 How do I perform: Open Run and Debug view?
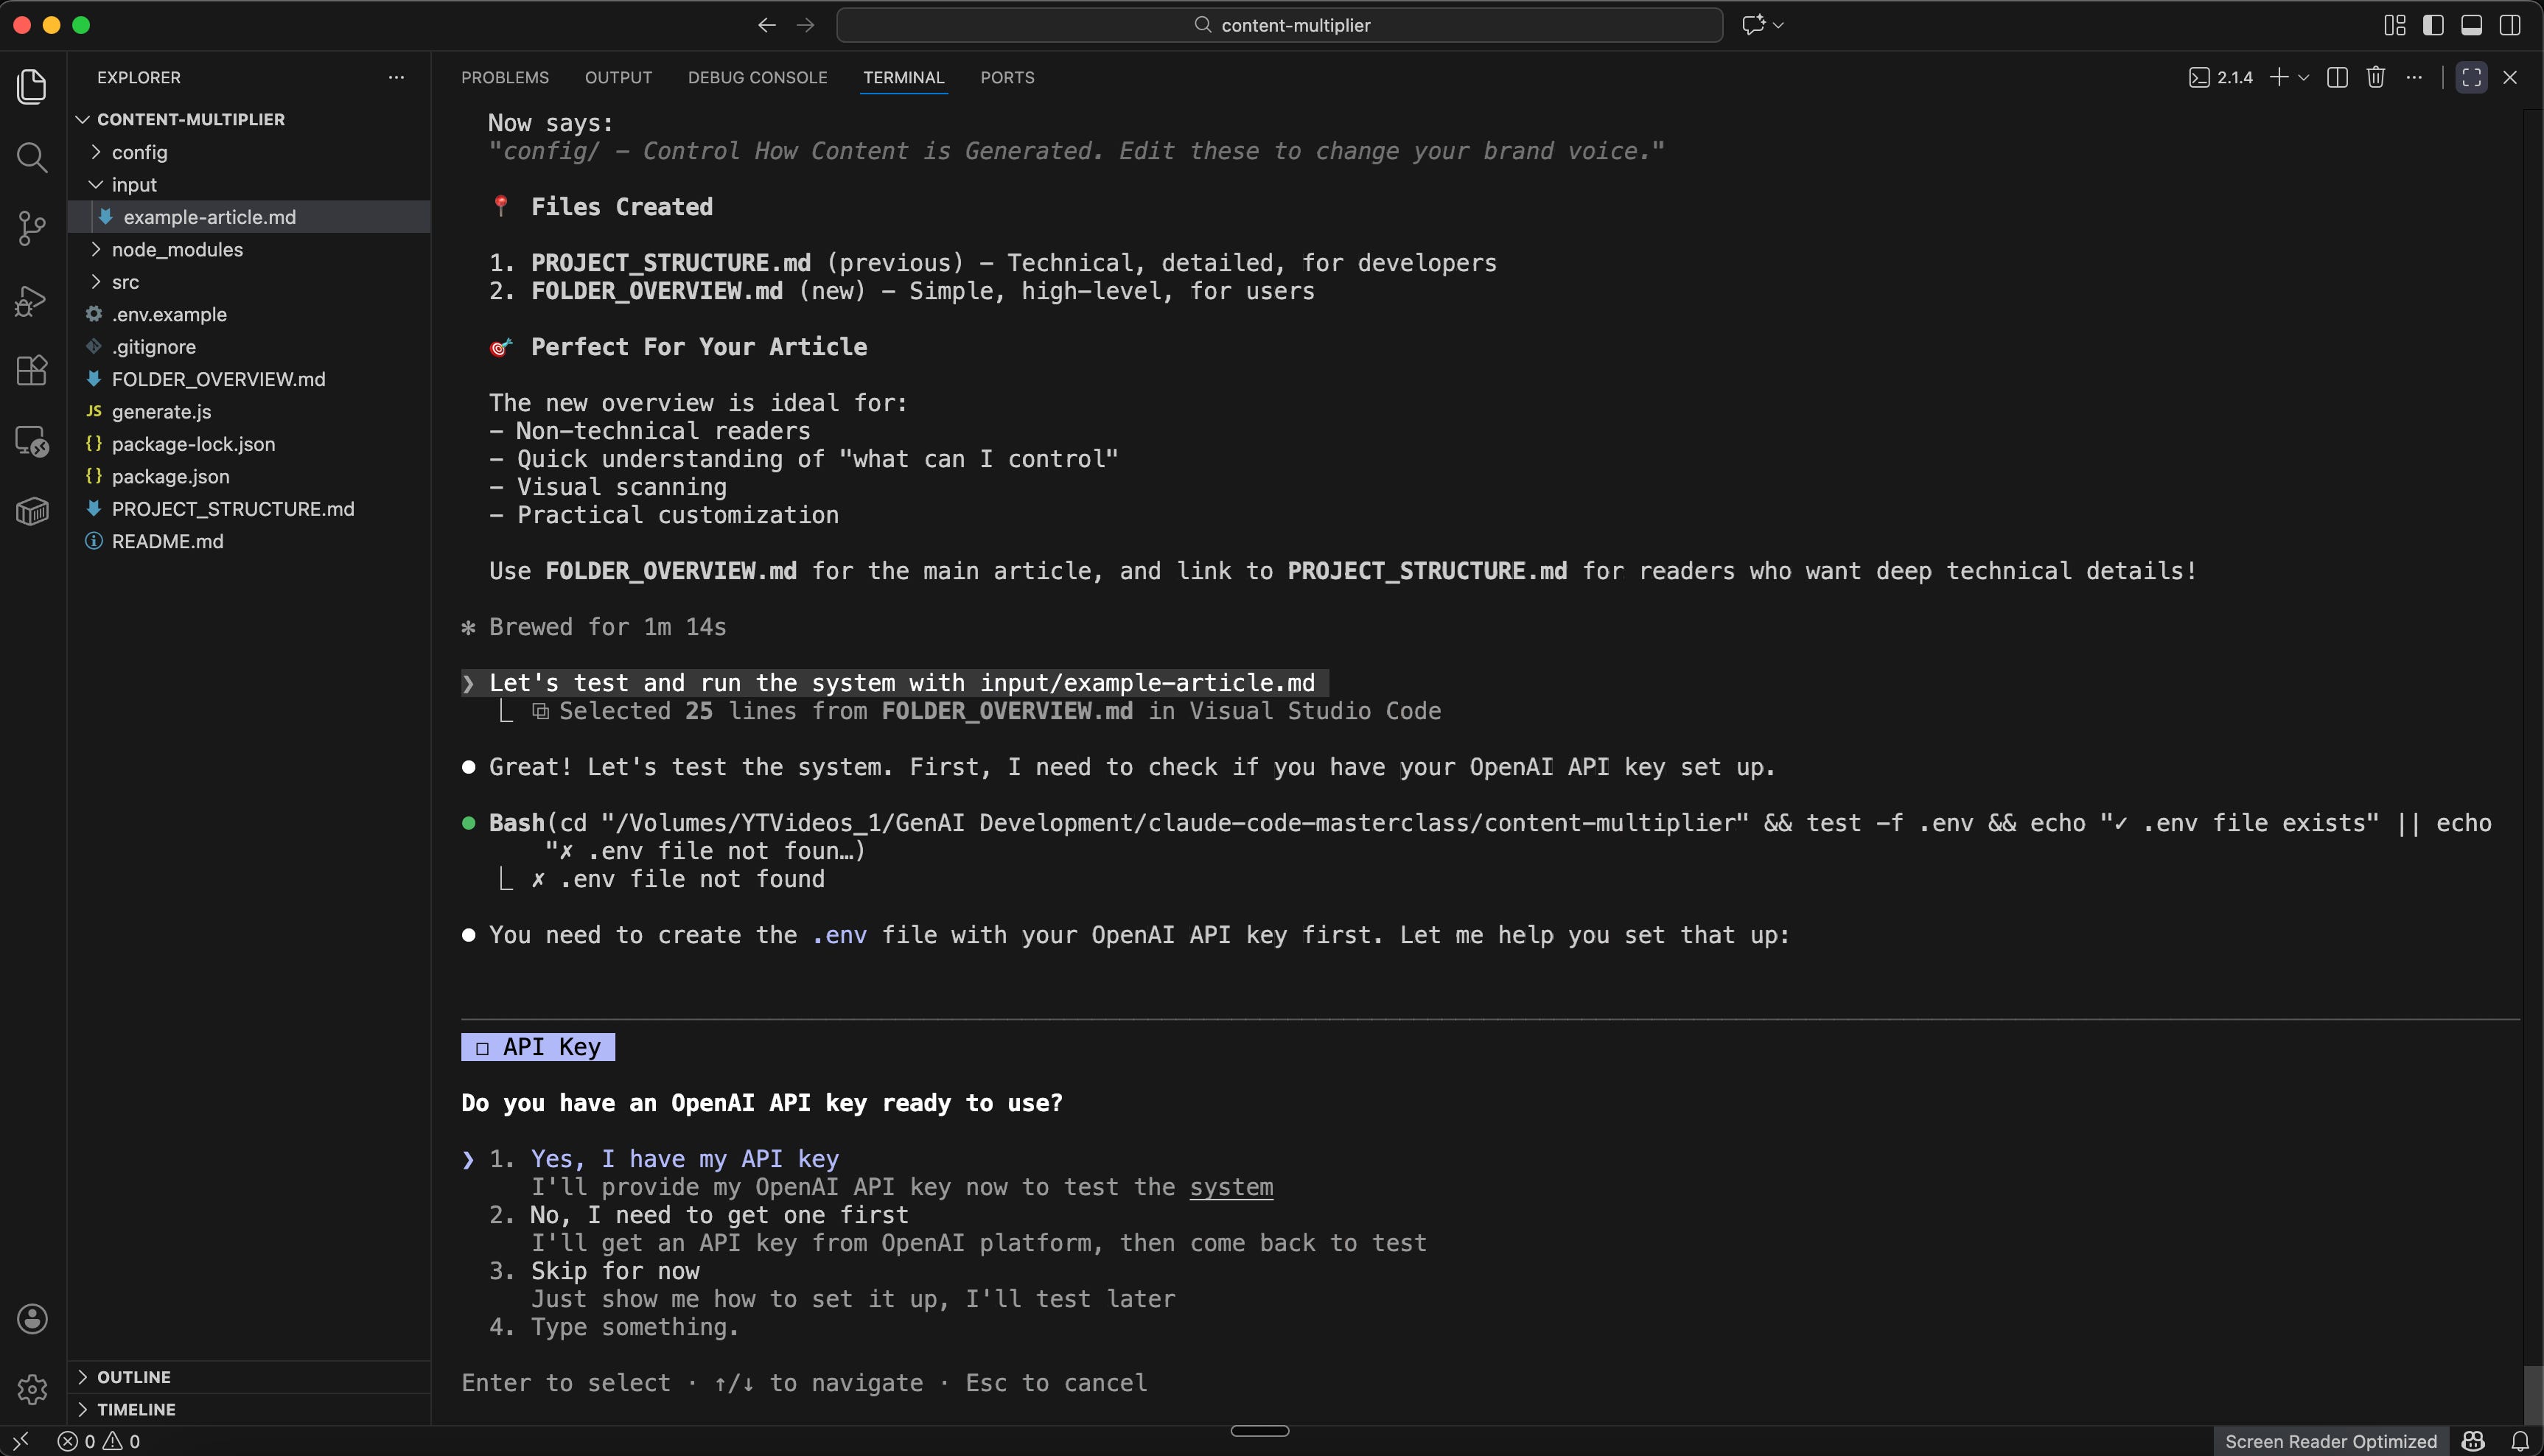click(32, 300)
